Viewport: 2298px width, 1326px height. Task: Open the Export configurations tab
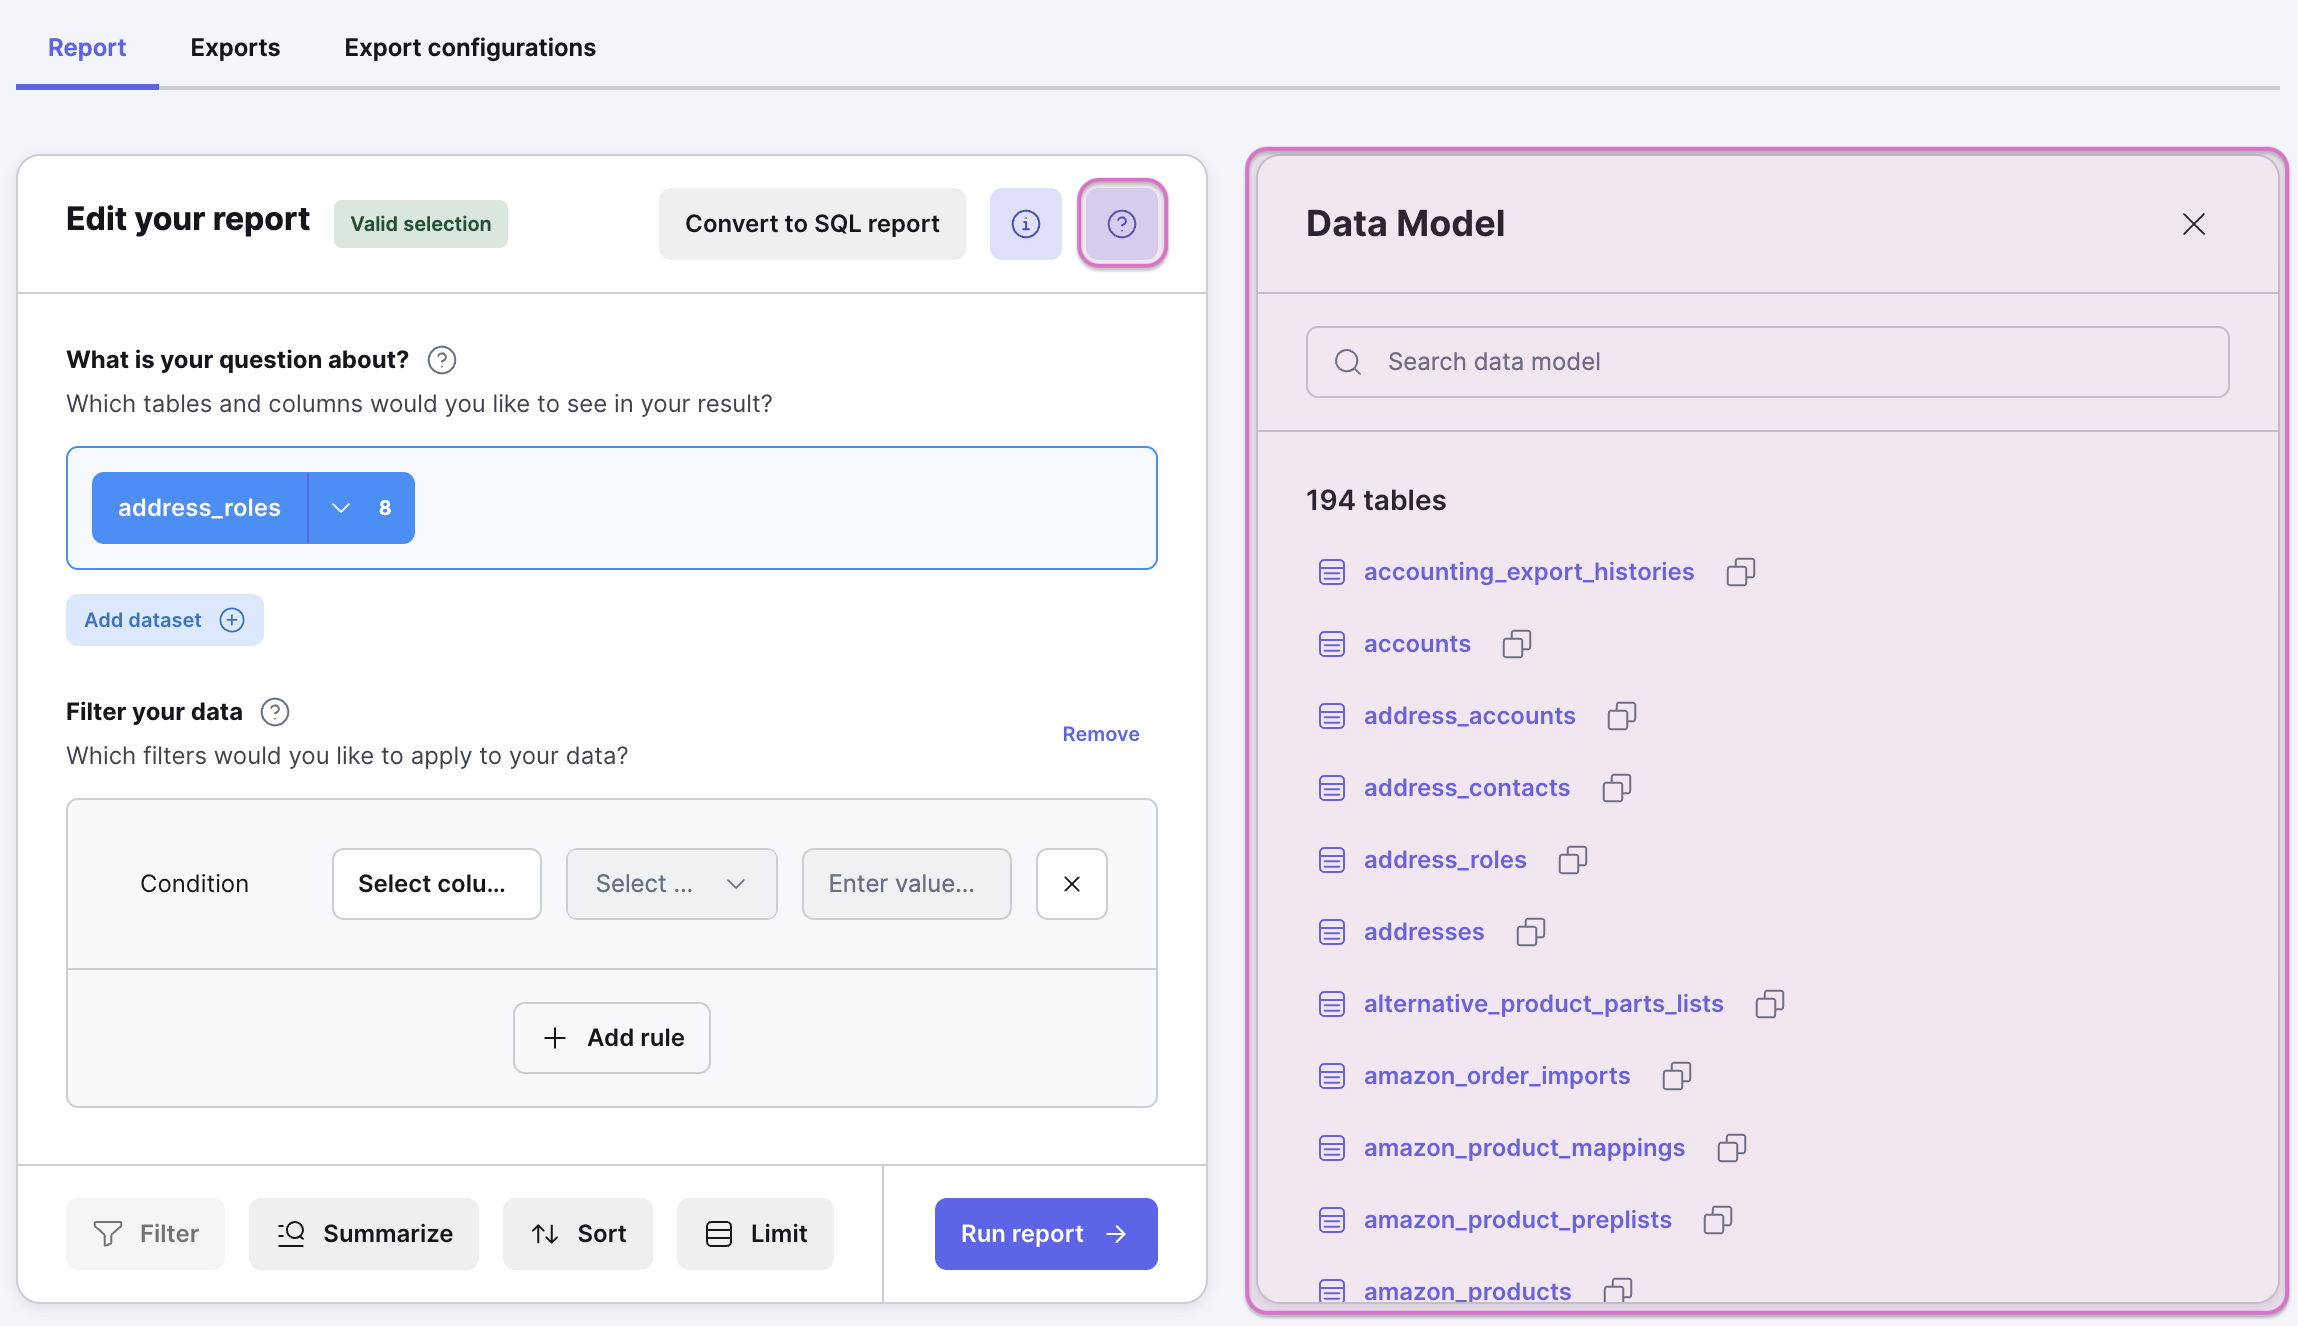tap(469, 48)
